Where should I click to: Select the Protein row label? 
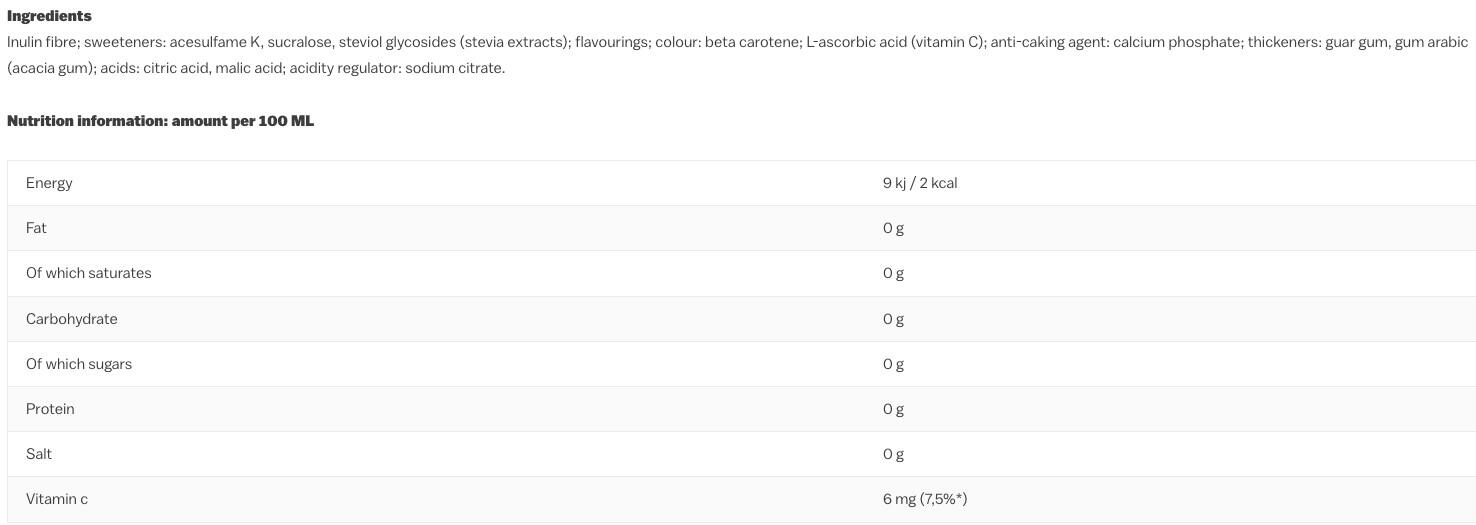[50, 409]
